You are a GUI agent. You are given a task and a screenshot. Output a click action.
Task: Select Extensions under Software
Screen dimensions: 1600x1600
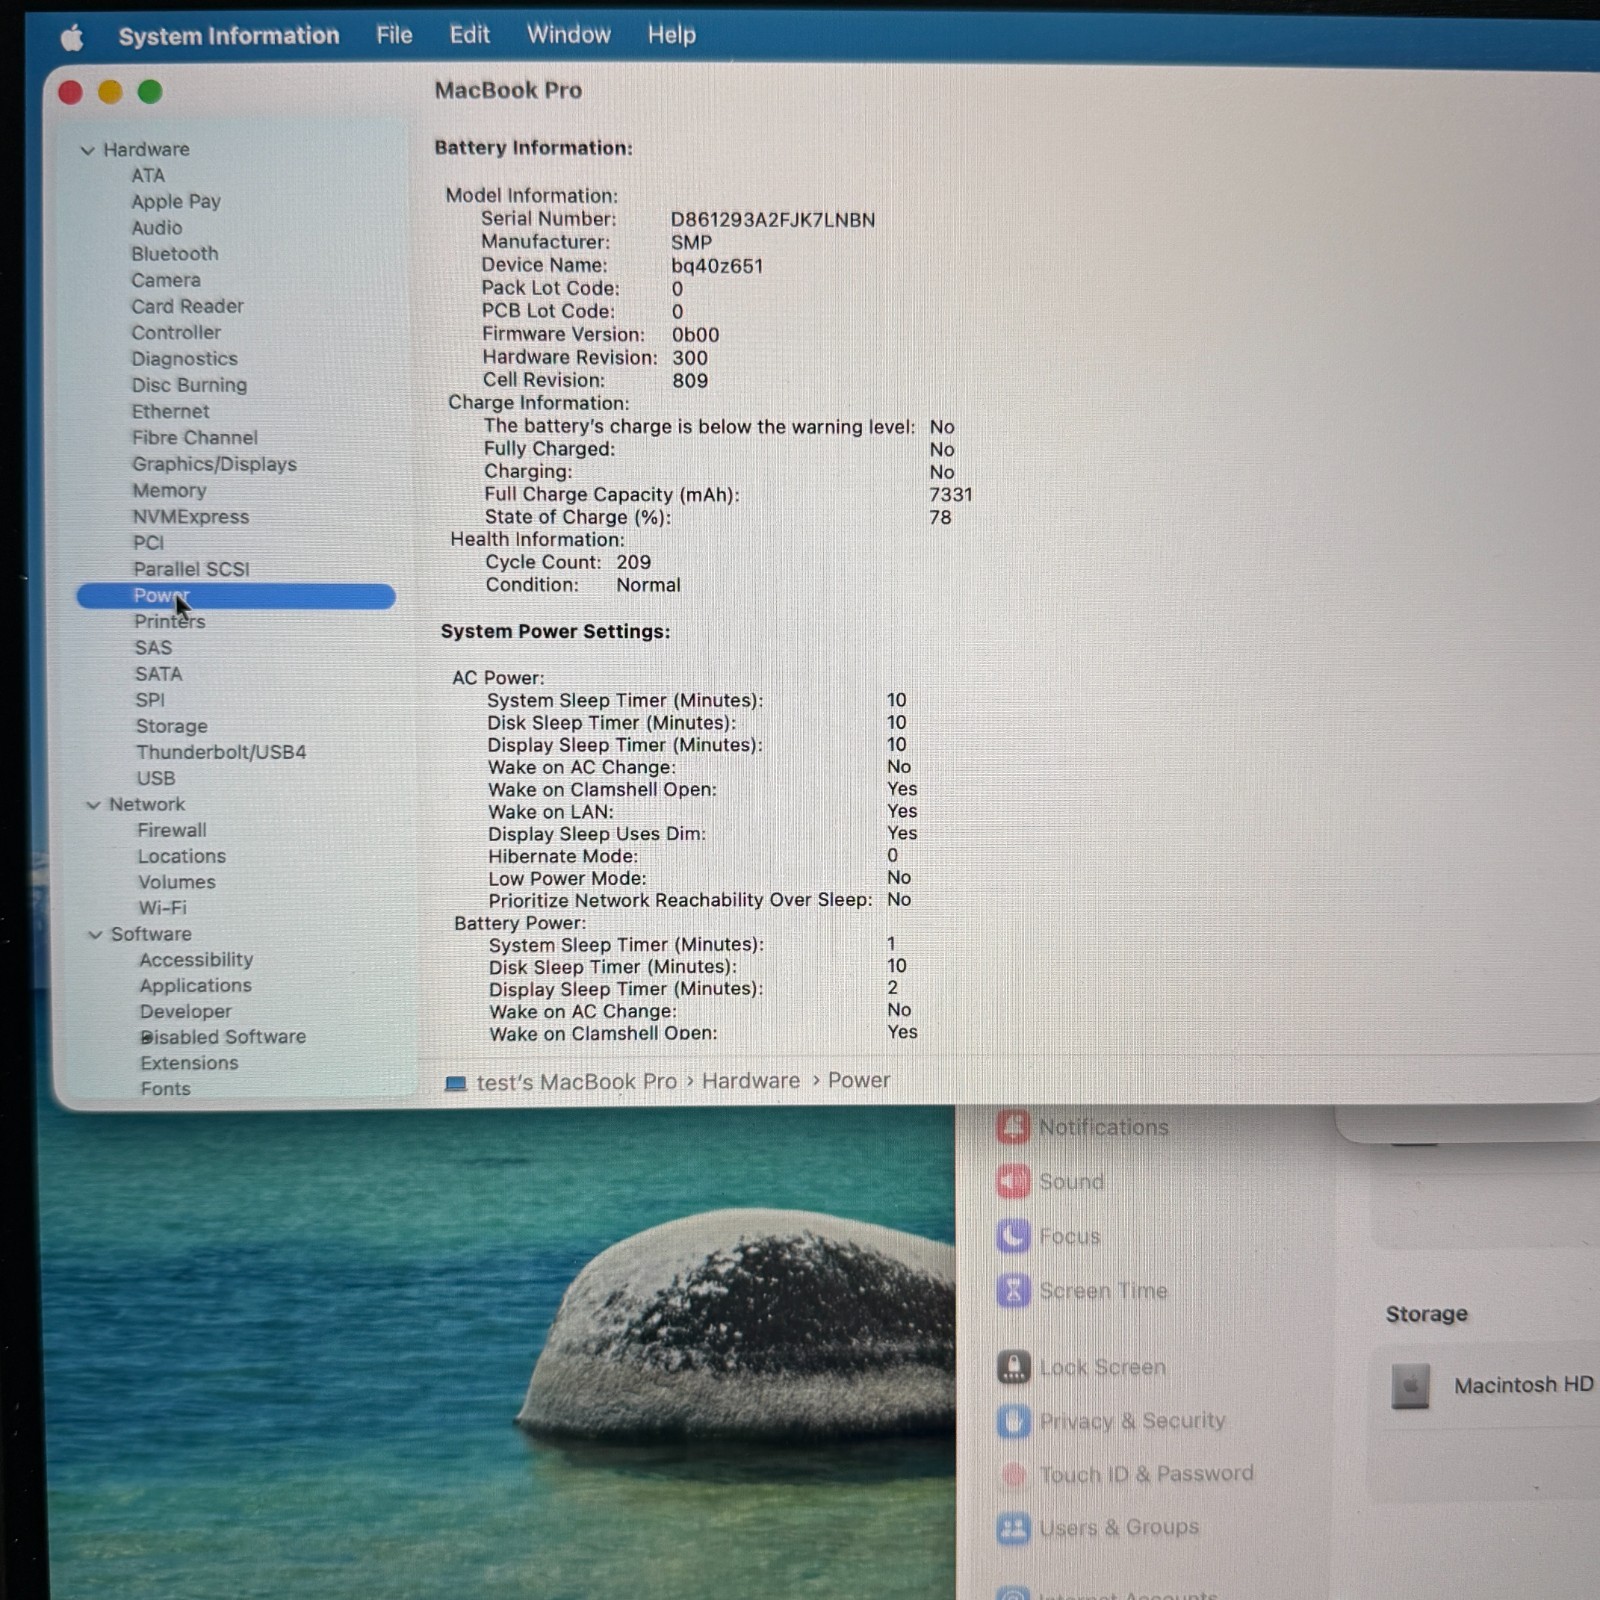pos(190,1063)
